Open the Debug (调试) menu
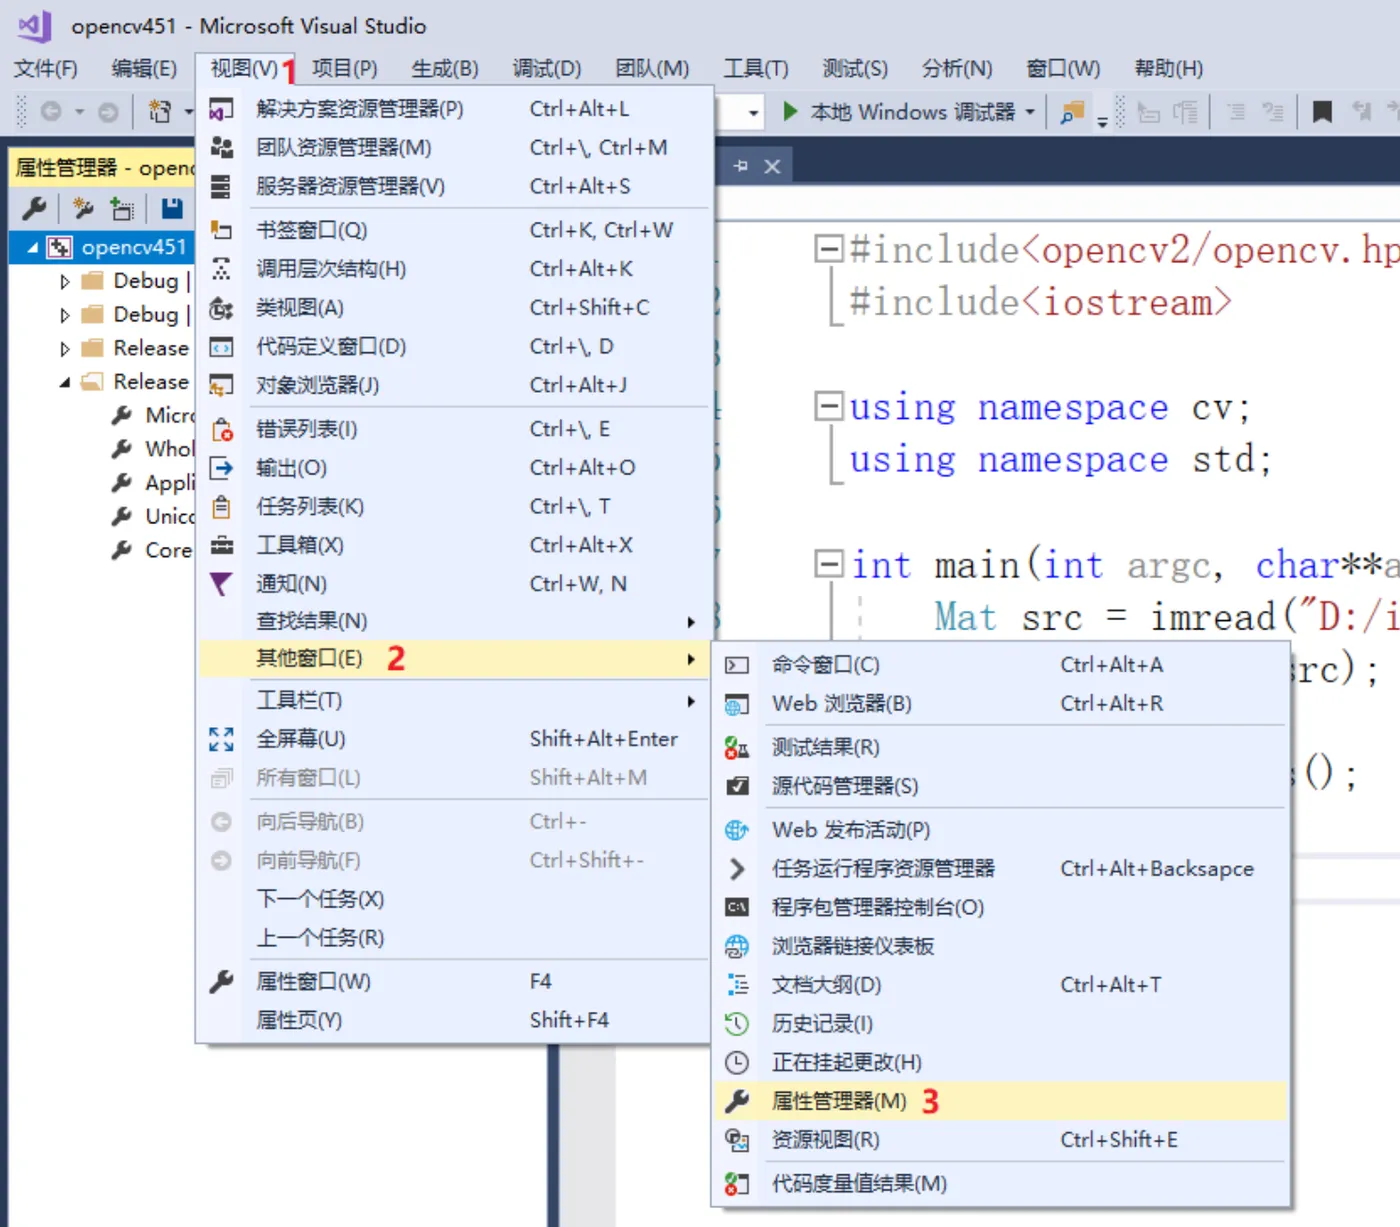Image resolution: width=1400 pixels, height=1227 pixels. [x=547, y=68]
